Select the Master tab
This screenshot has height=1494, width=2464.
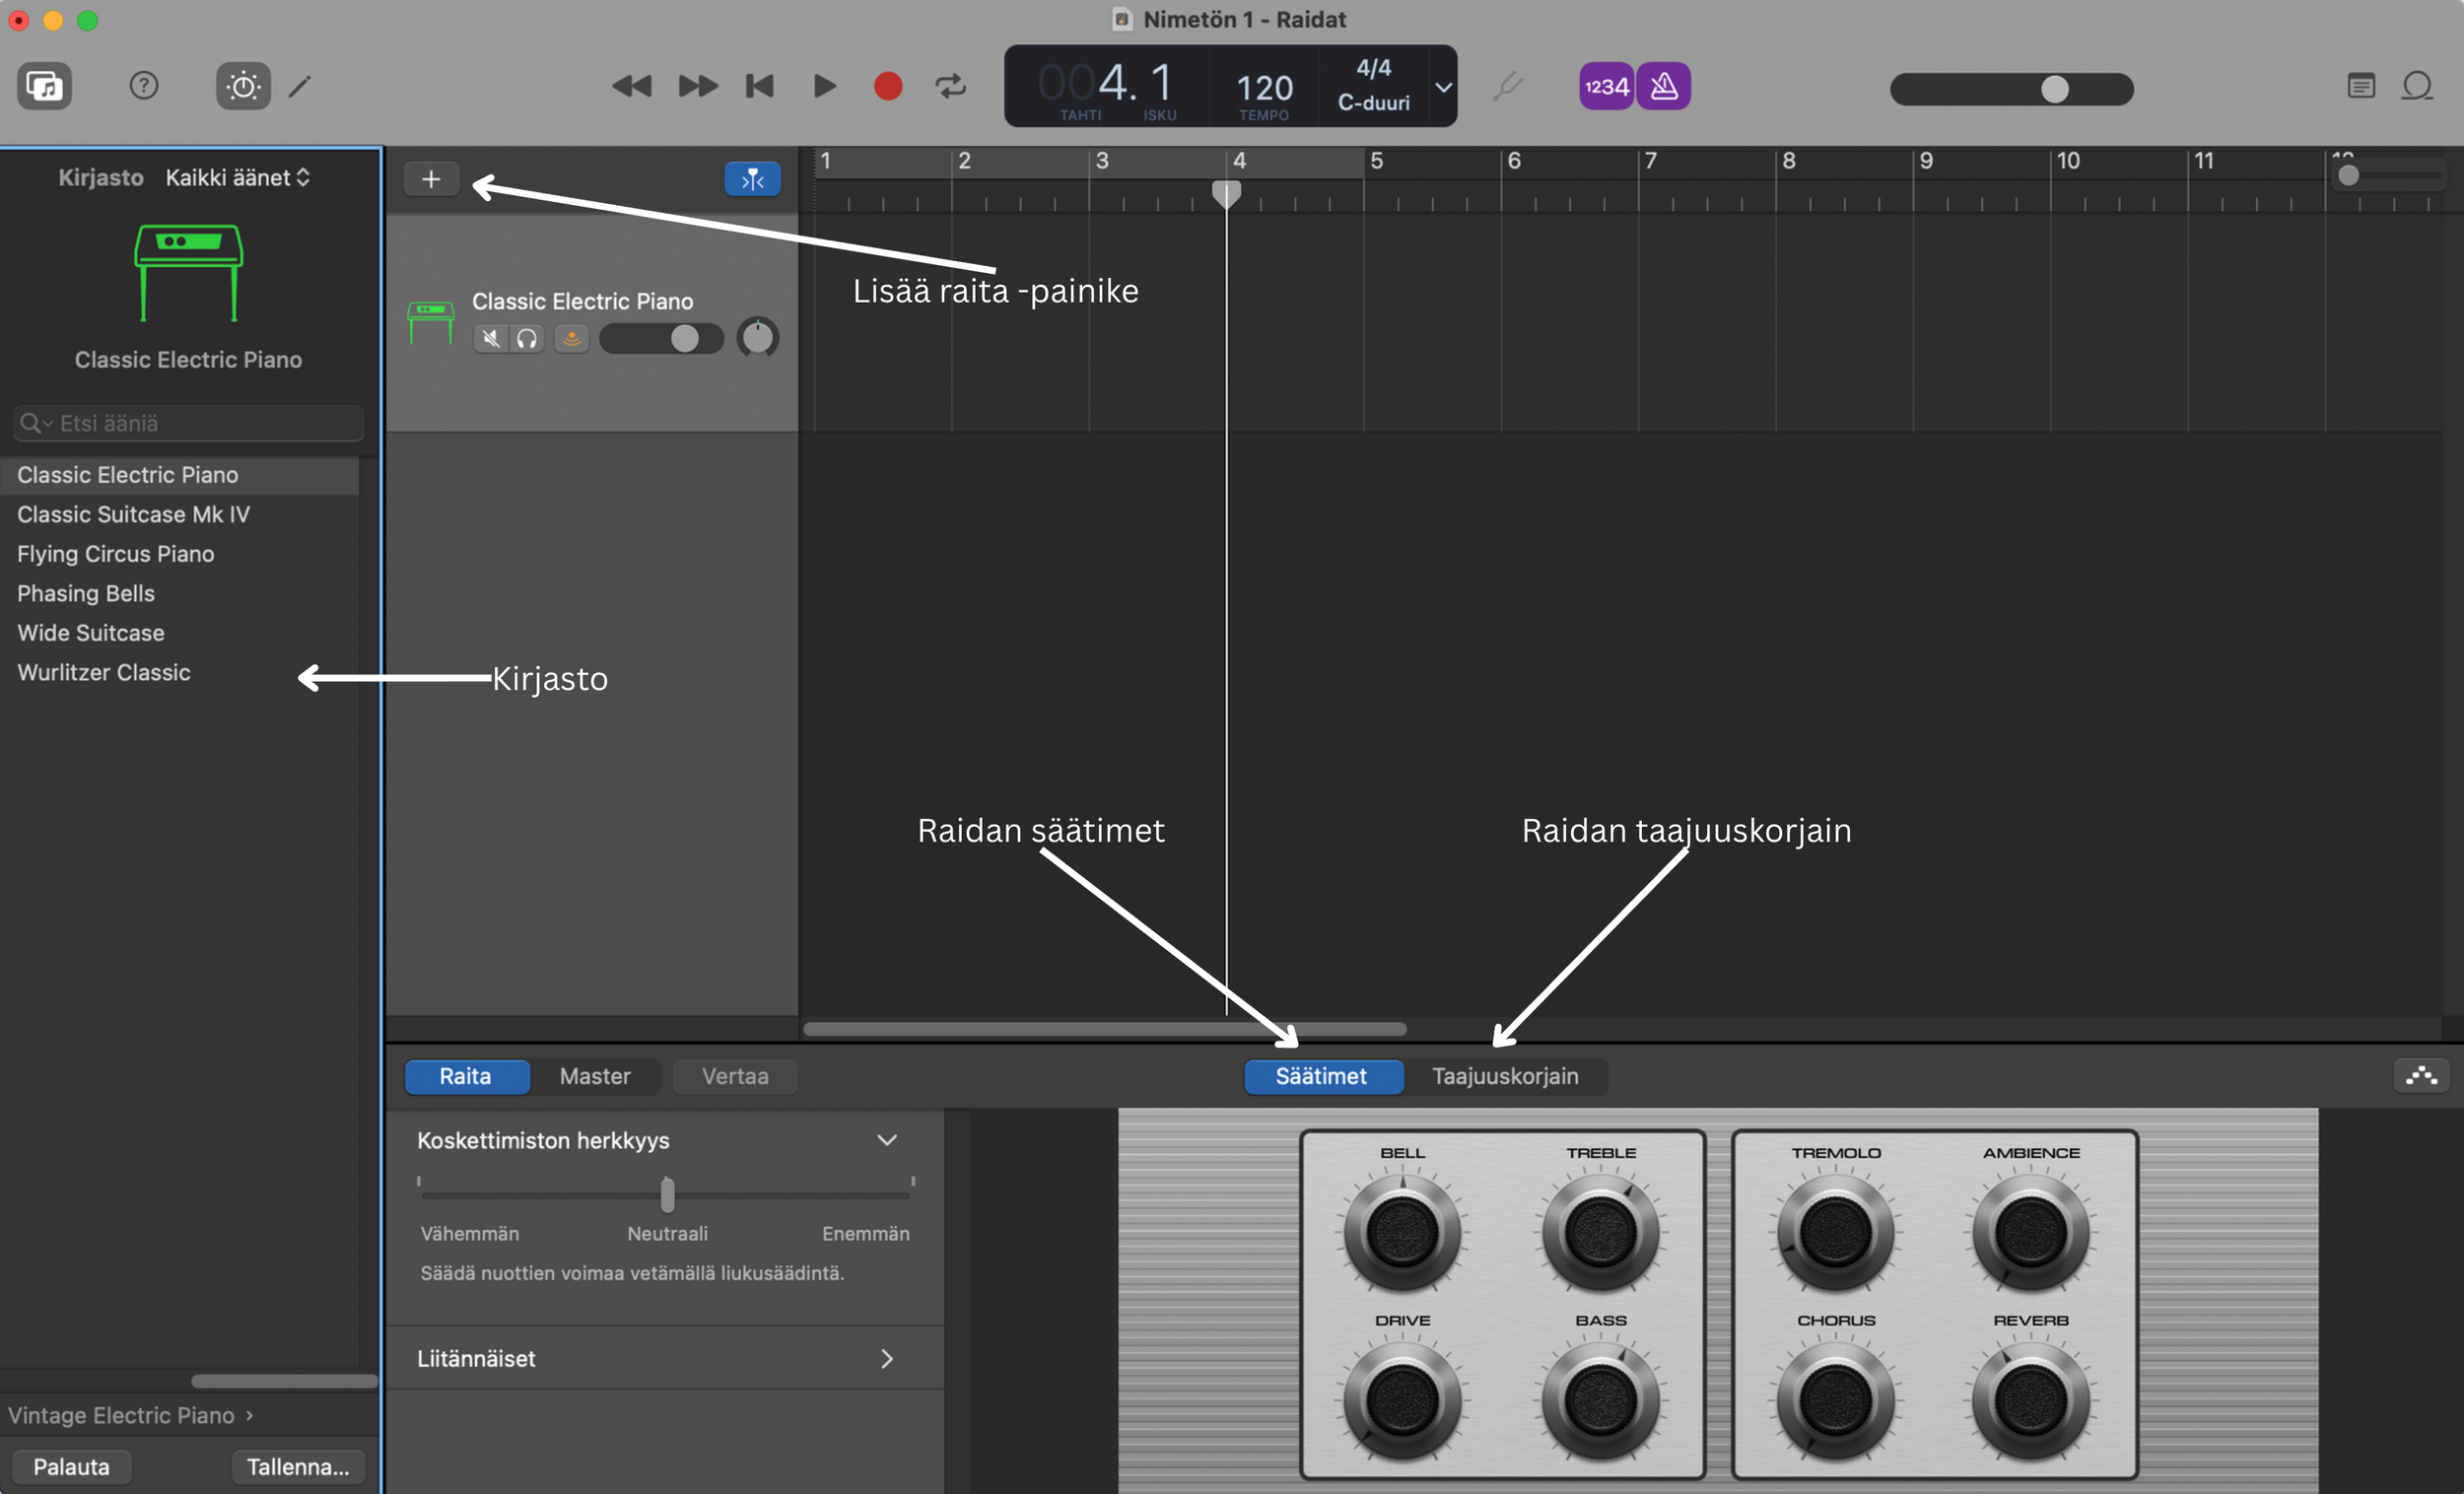594,1076
